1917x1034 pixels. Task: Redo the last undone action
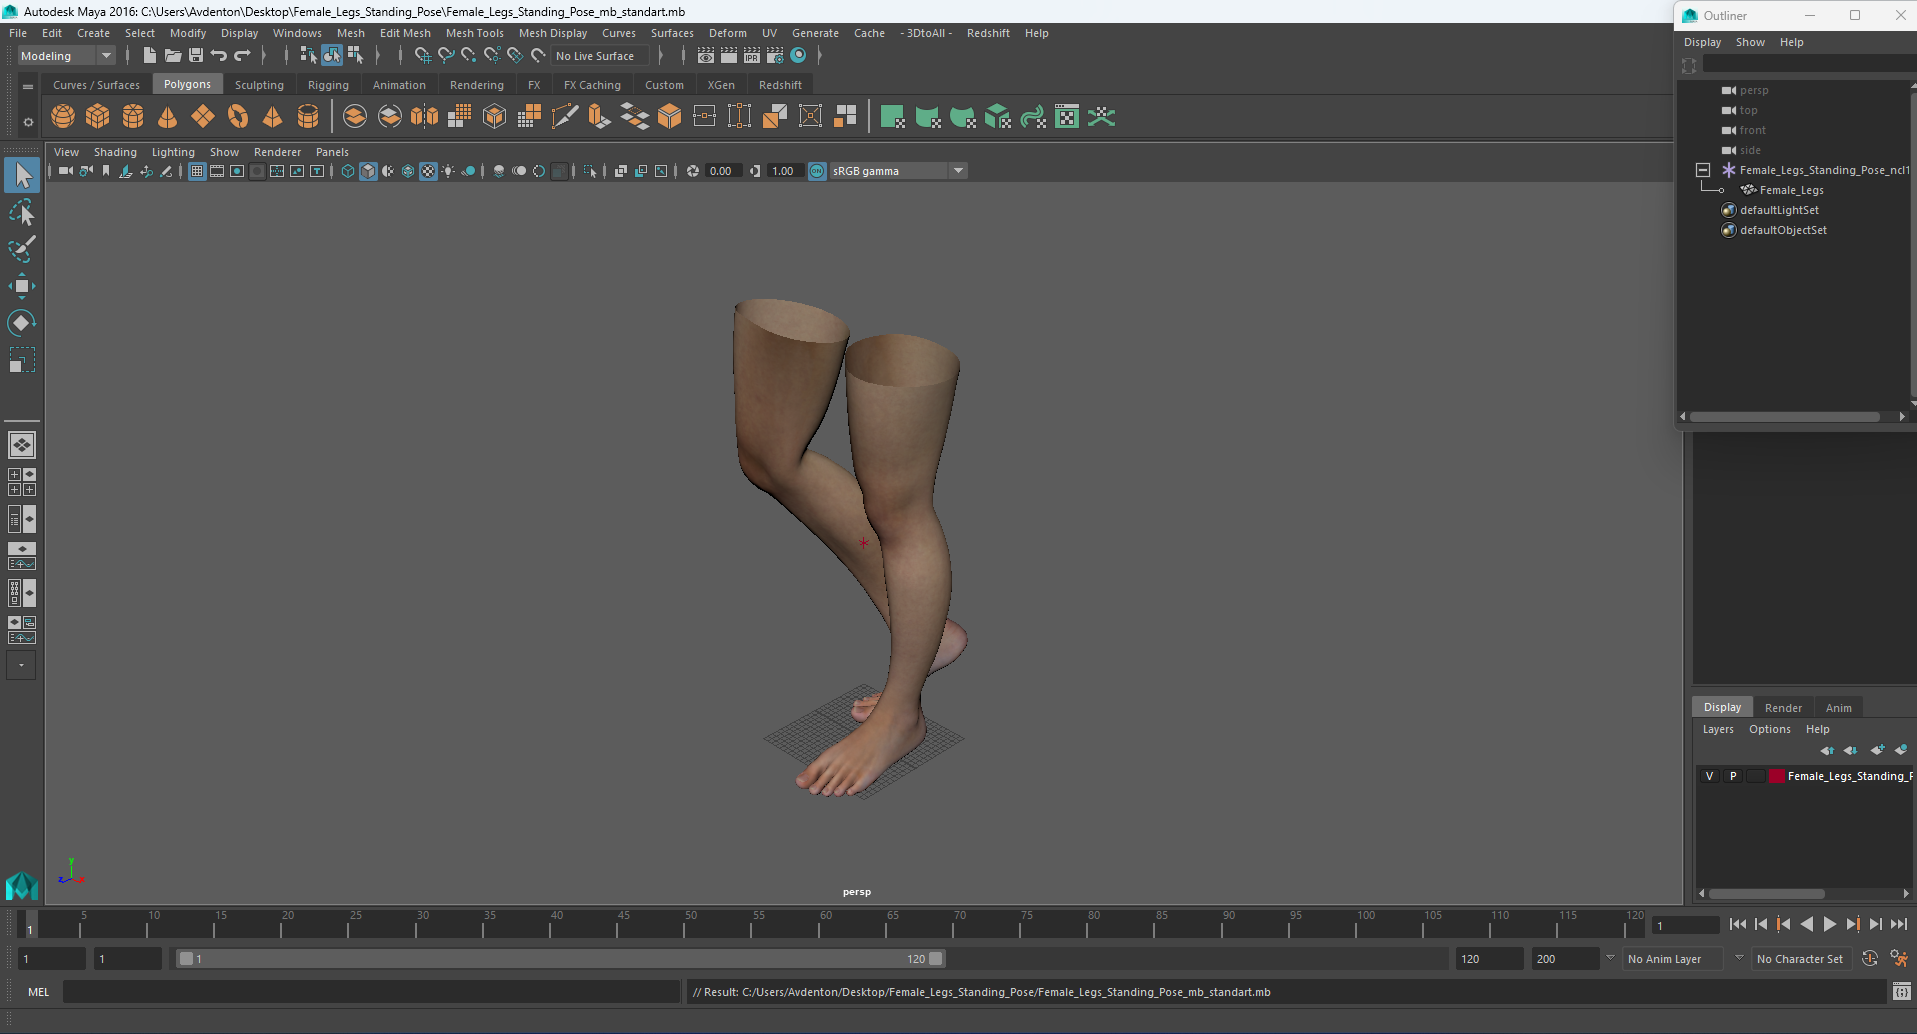[x=242, y=56]
